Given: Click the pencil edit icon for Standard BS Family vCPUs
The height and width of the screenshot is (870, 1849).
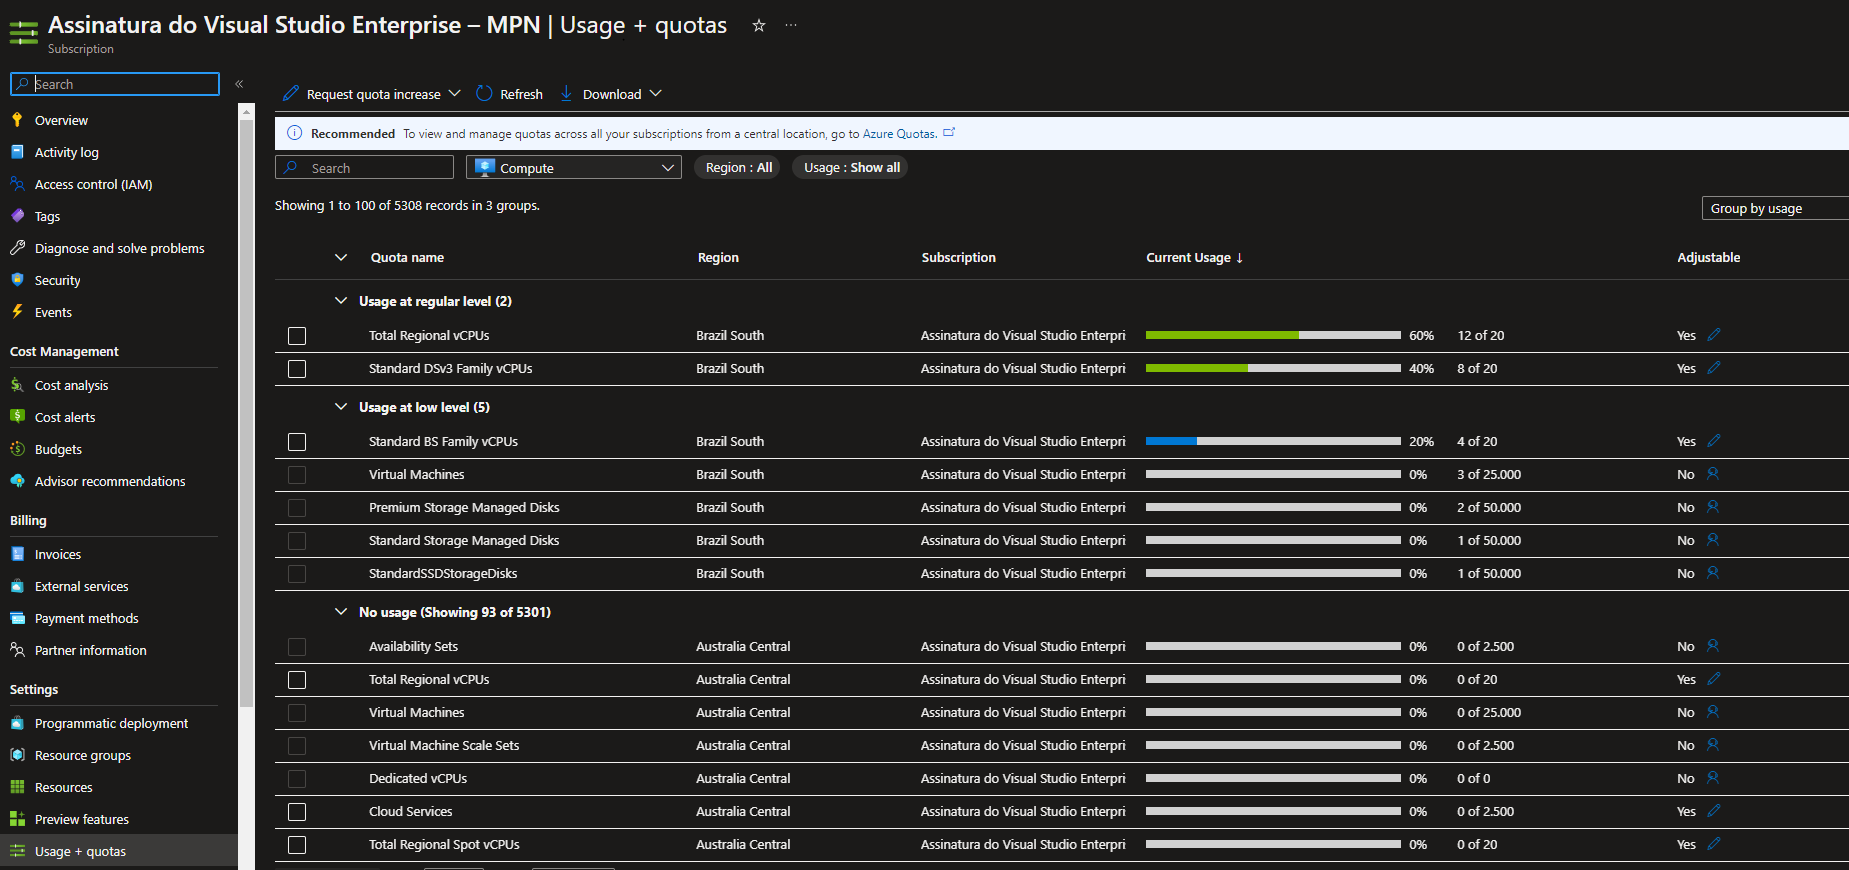Looking at the screenshot, I should click(x=1714, y=441).
